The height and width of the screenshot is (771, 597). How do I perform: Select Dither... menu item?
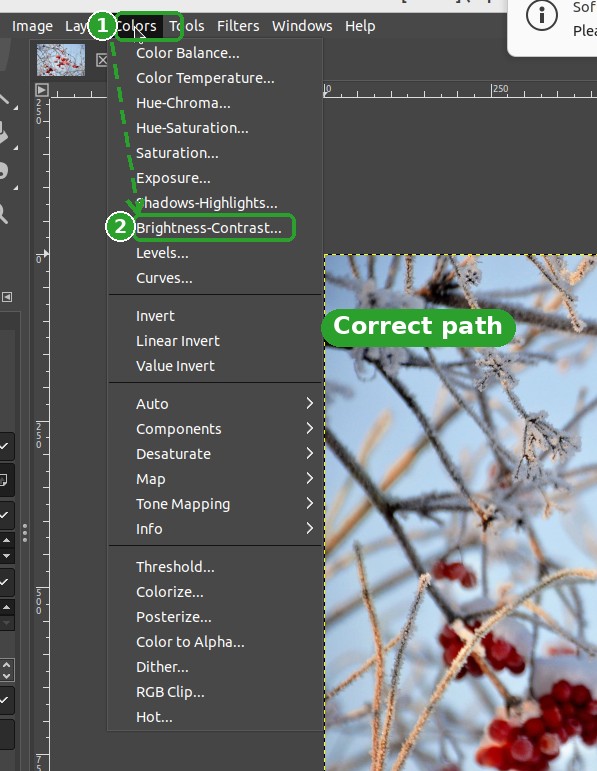click(x=215, y=667)
